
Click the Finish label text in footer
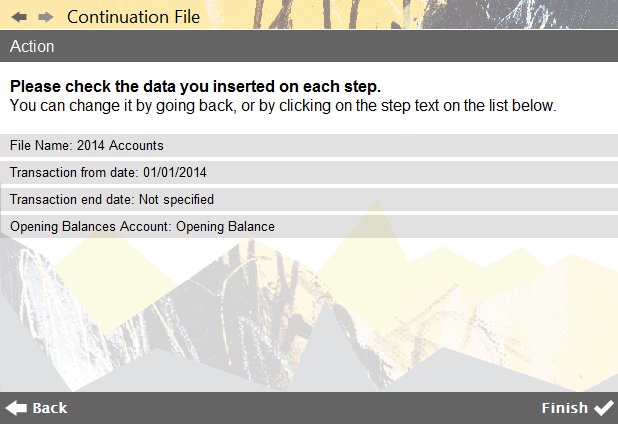[x=565, y=408]
